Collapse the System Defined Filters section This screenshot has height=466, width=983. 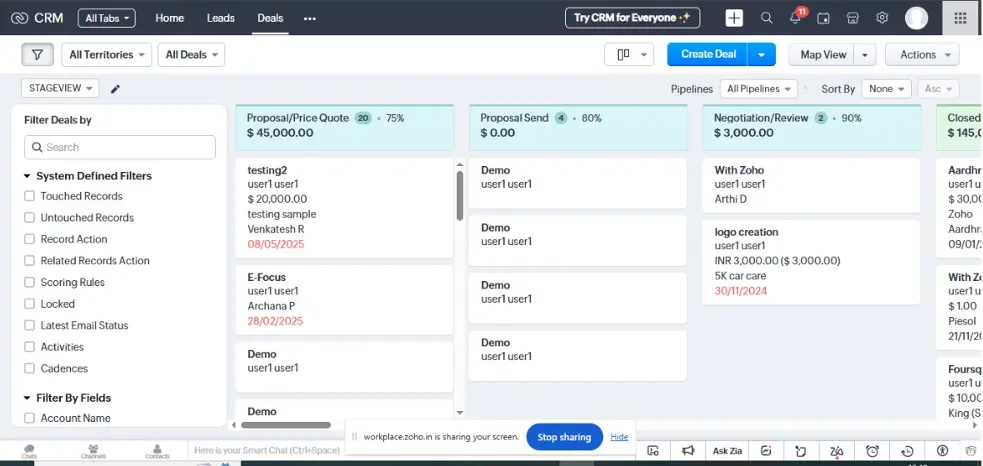coord(27,176)
